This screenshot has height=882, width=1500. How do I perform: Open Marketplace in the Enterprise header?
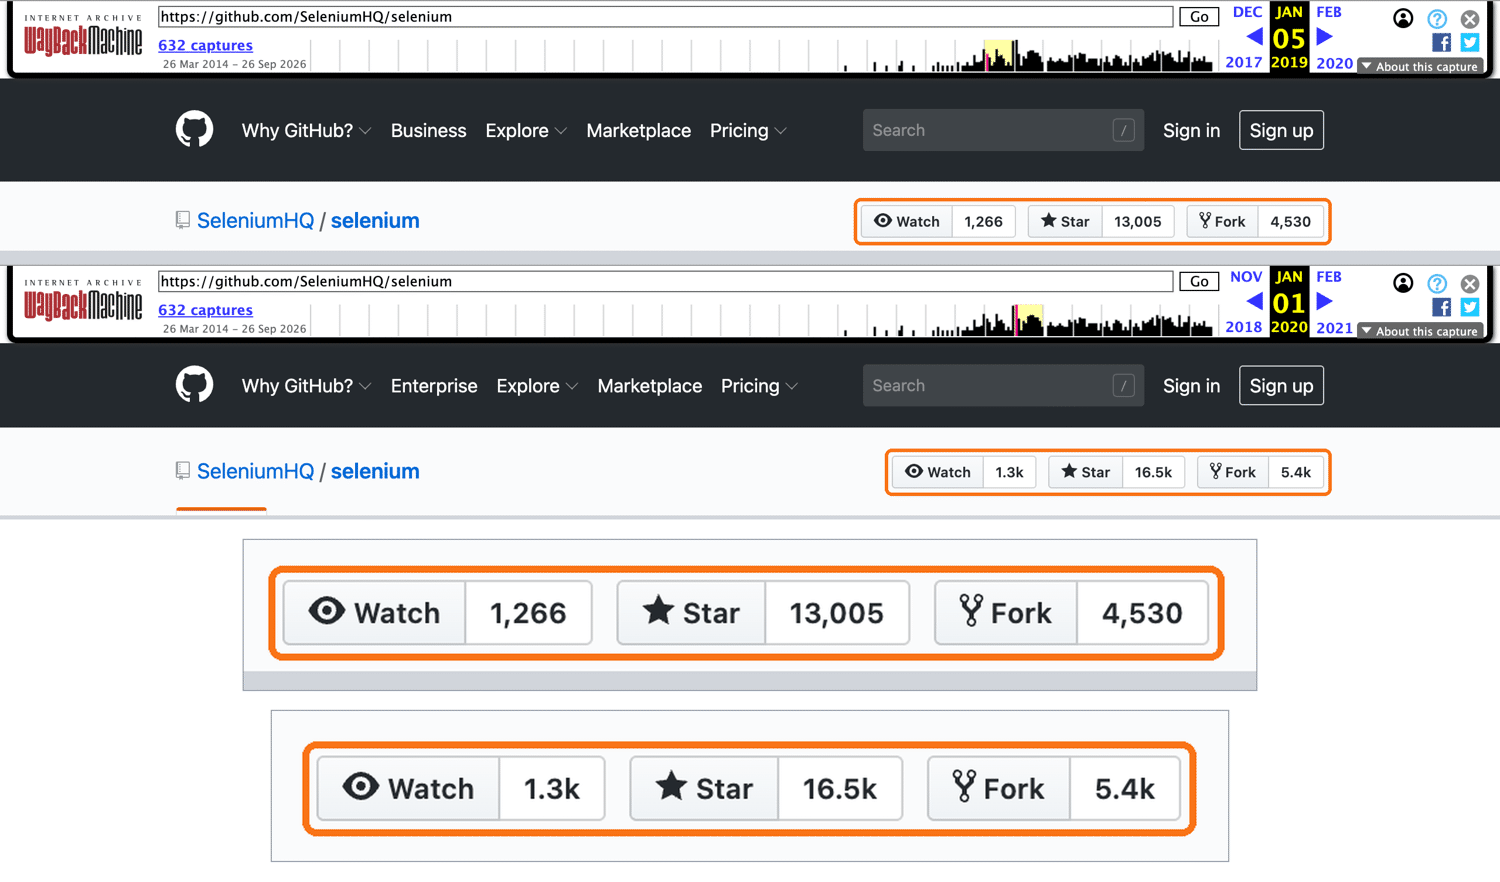click(649, 385)
